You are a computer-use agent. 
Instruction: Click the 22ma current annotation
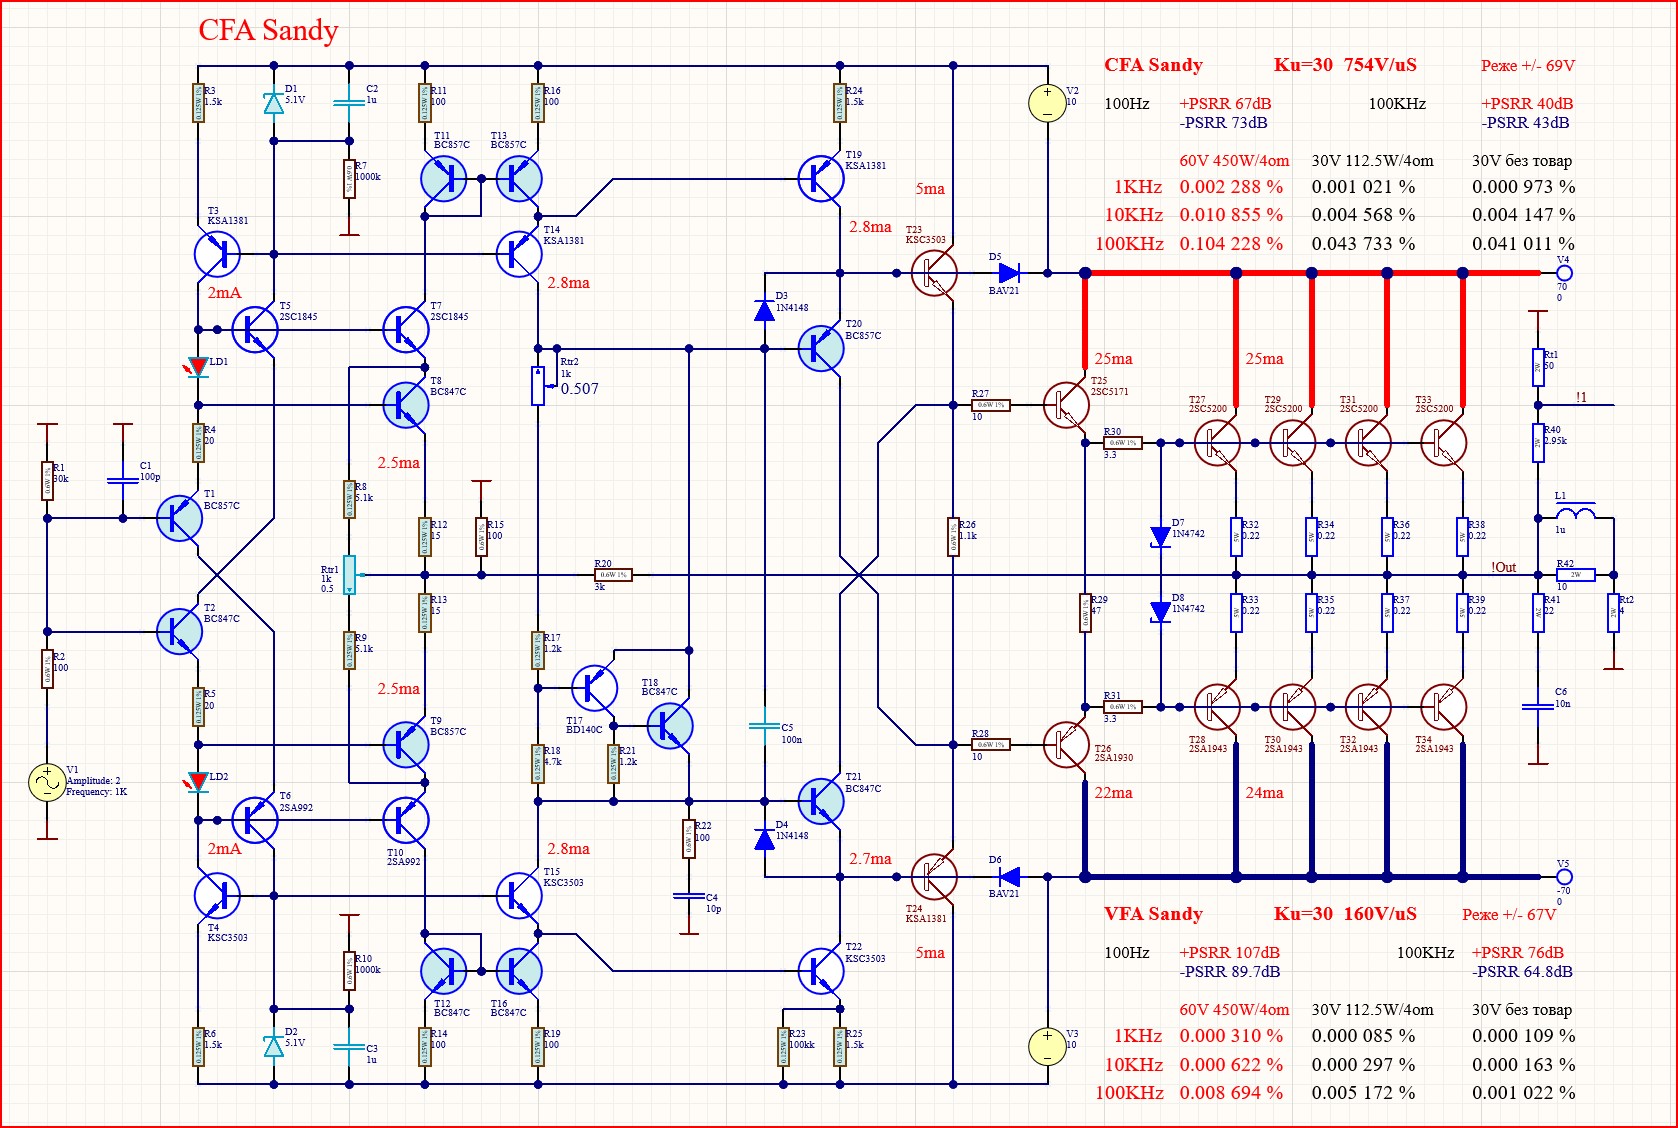click(1113, 793)
